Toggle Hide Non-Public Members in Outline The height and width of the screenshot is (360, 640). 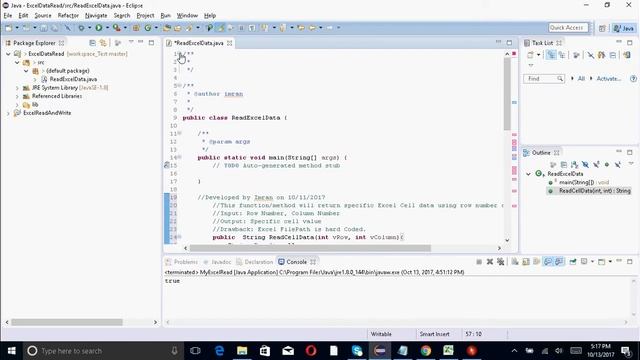[x=607, y=164]
